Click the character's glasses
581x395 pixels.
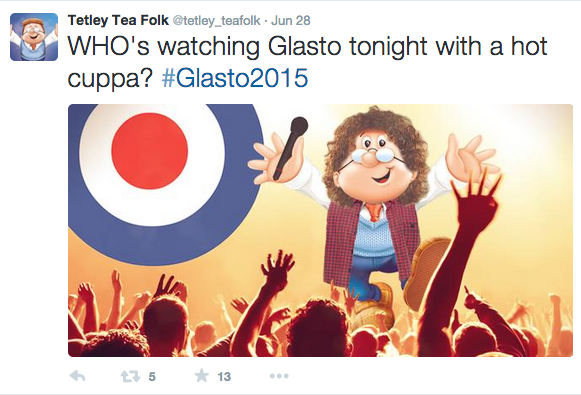pyautogui.click(x=371, y=156)
